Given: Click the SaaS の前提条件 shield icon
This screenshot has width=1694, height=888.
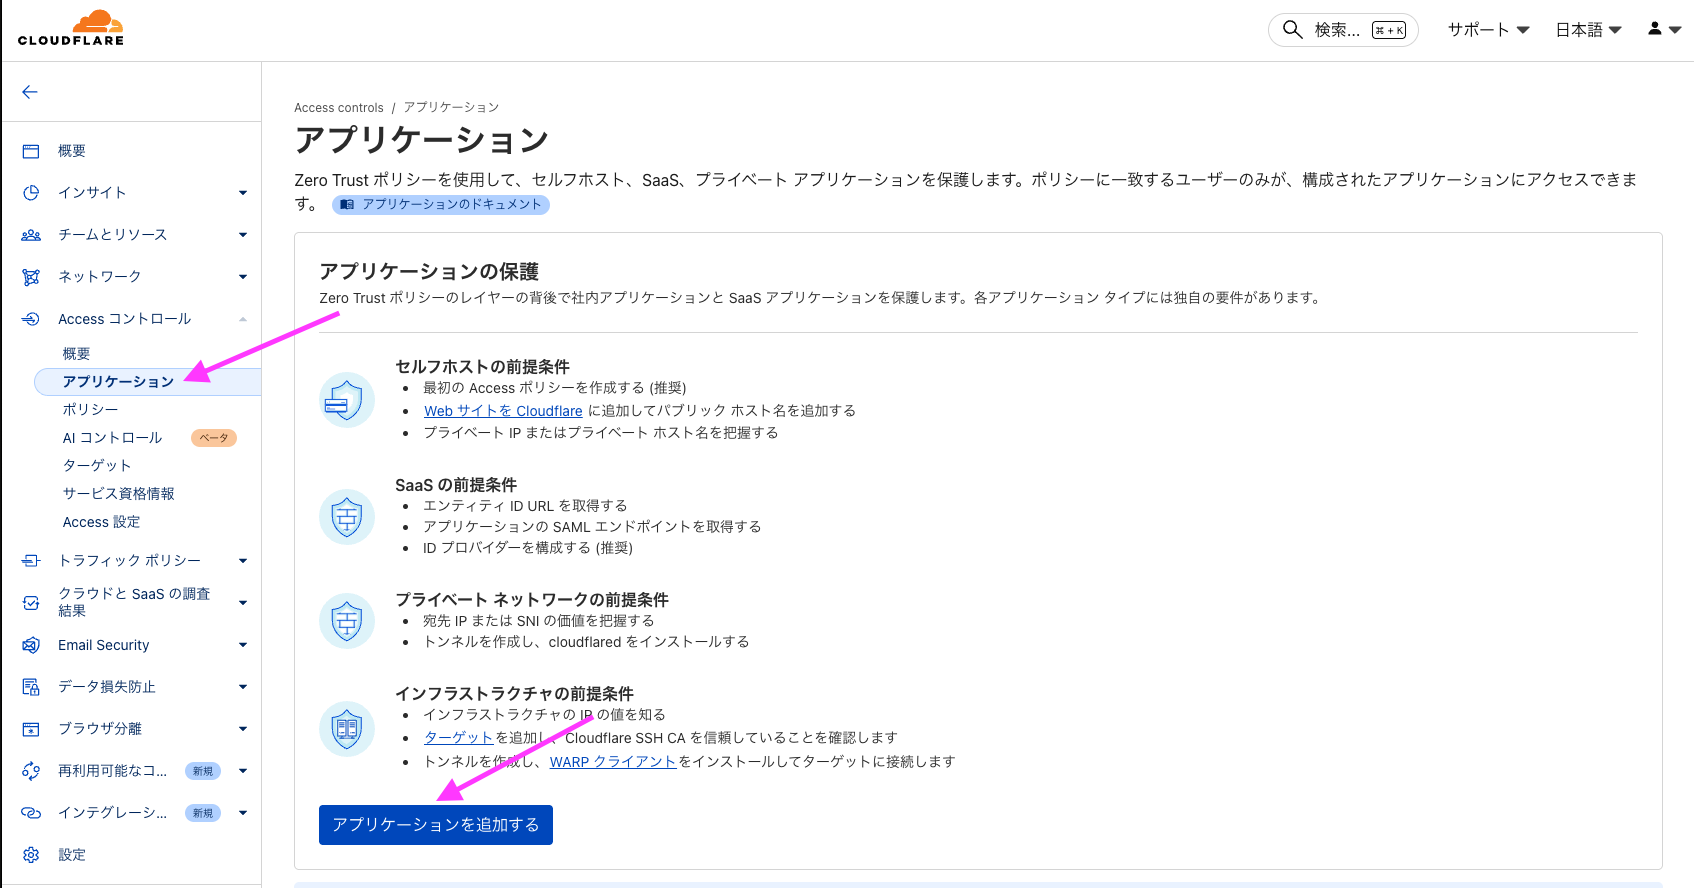Looking at the screenshot, I should point(347,517).
